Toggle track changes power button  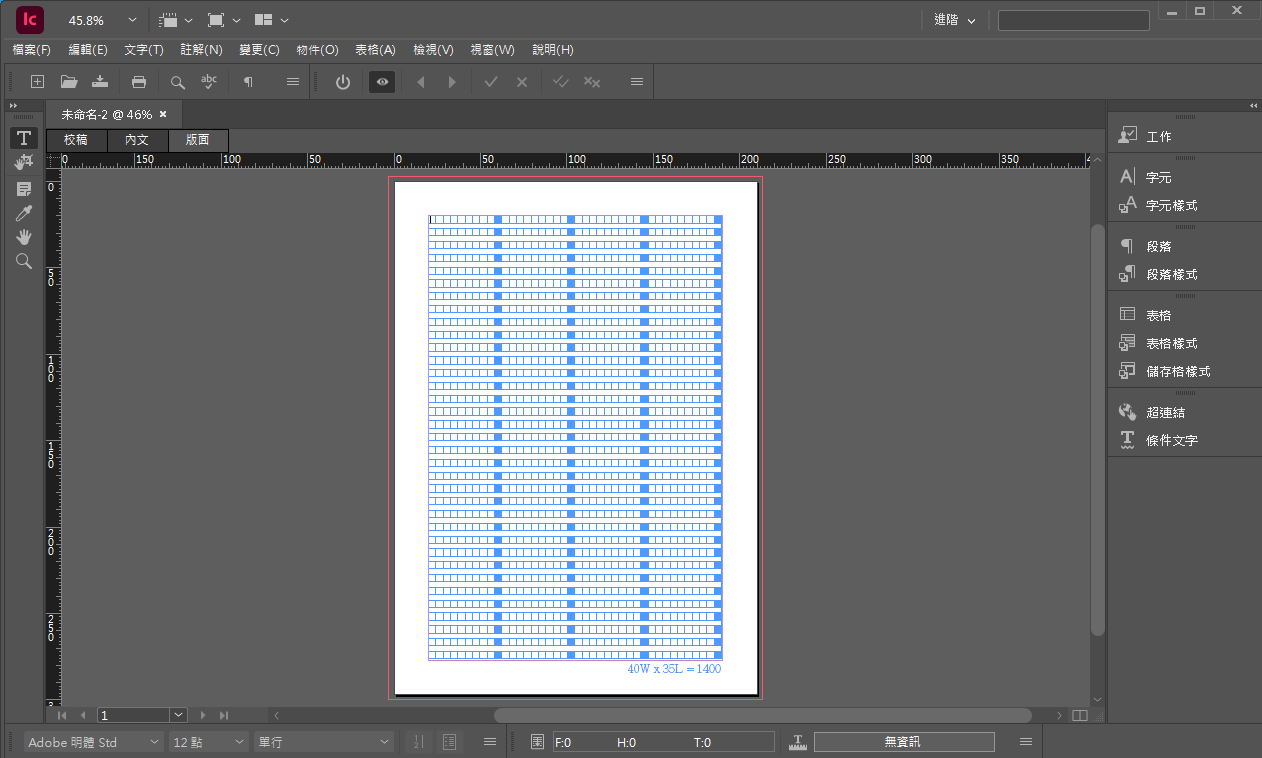click(343, 82)
